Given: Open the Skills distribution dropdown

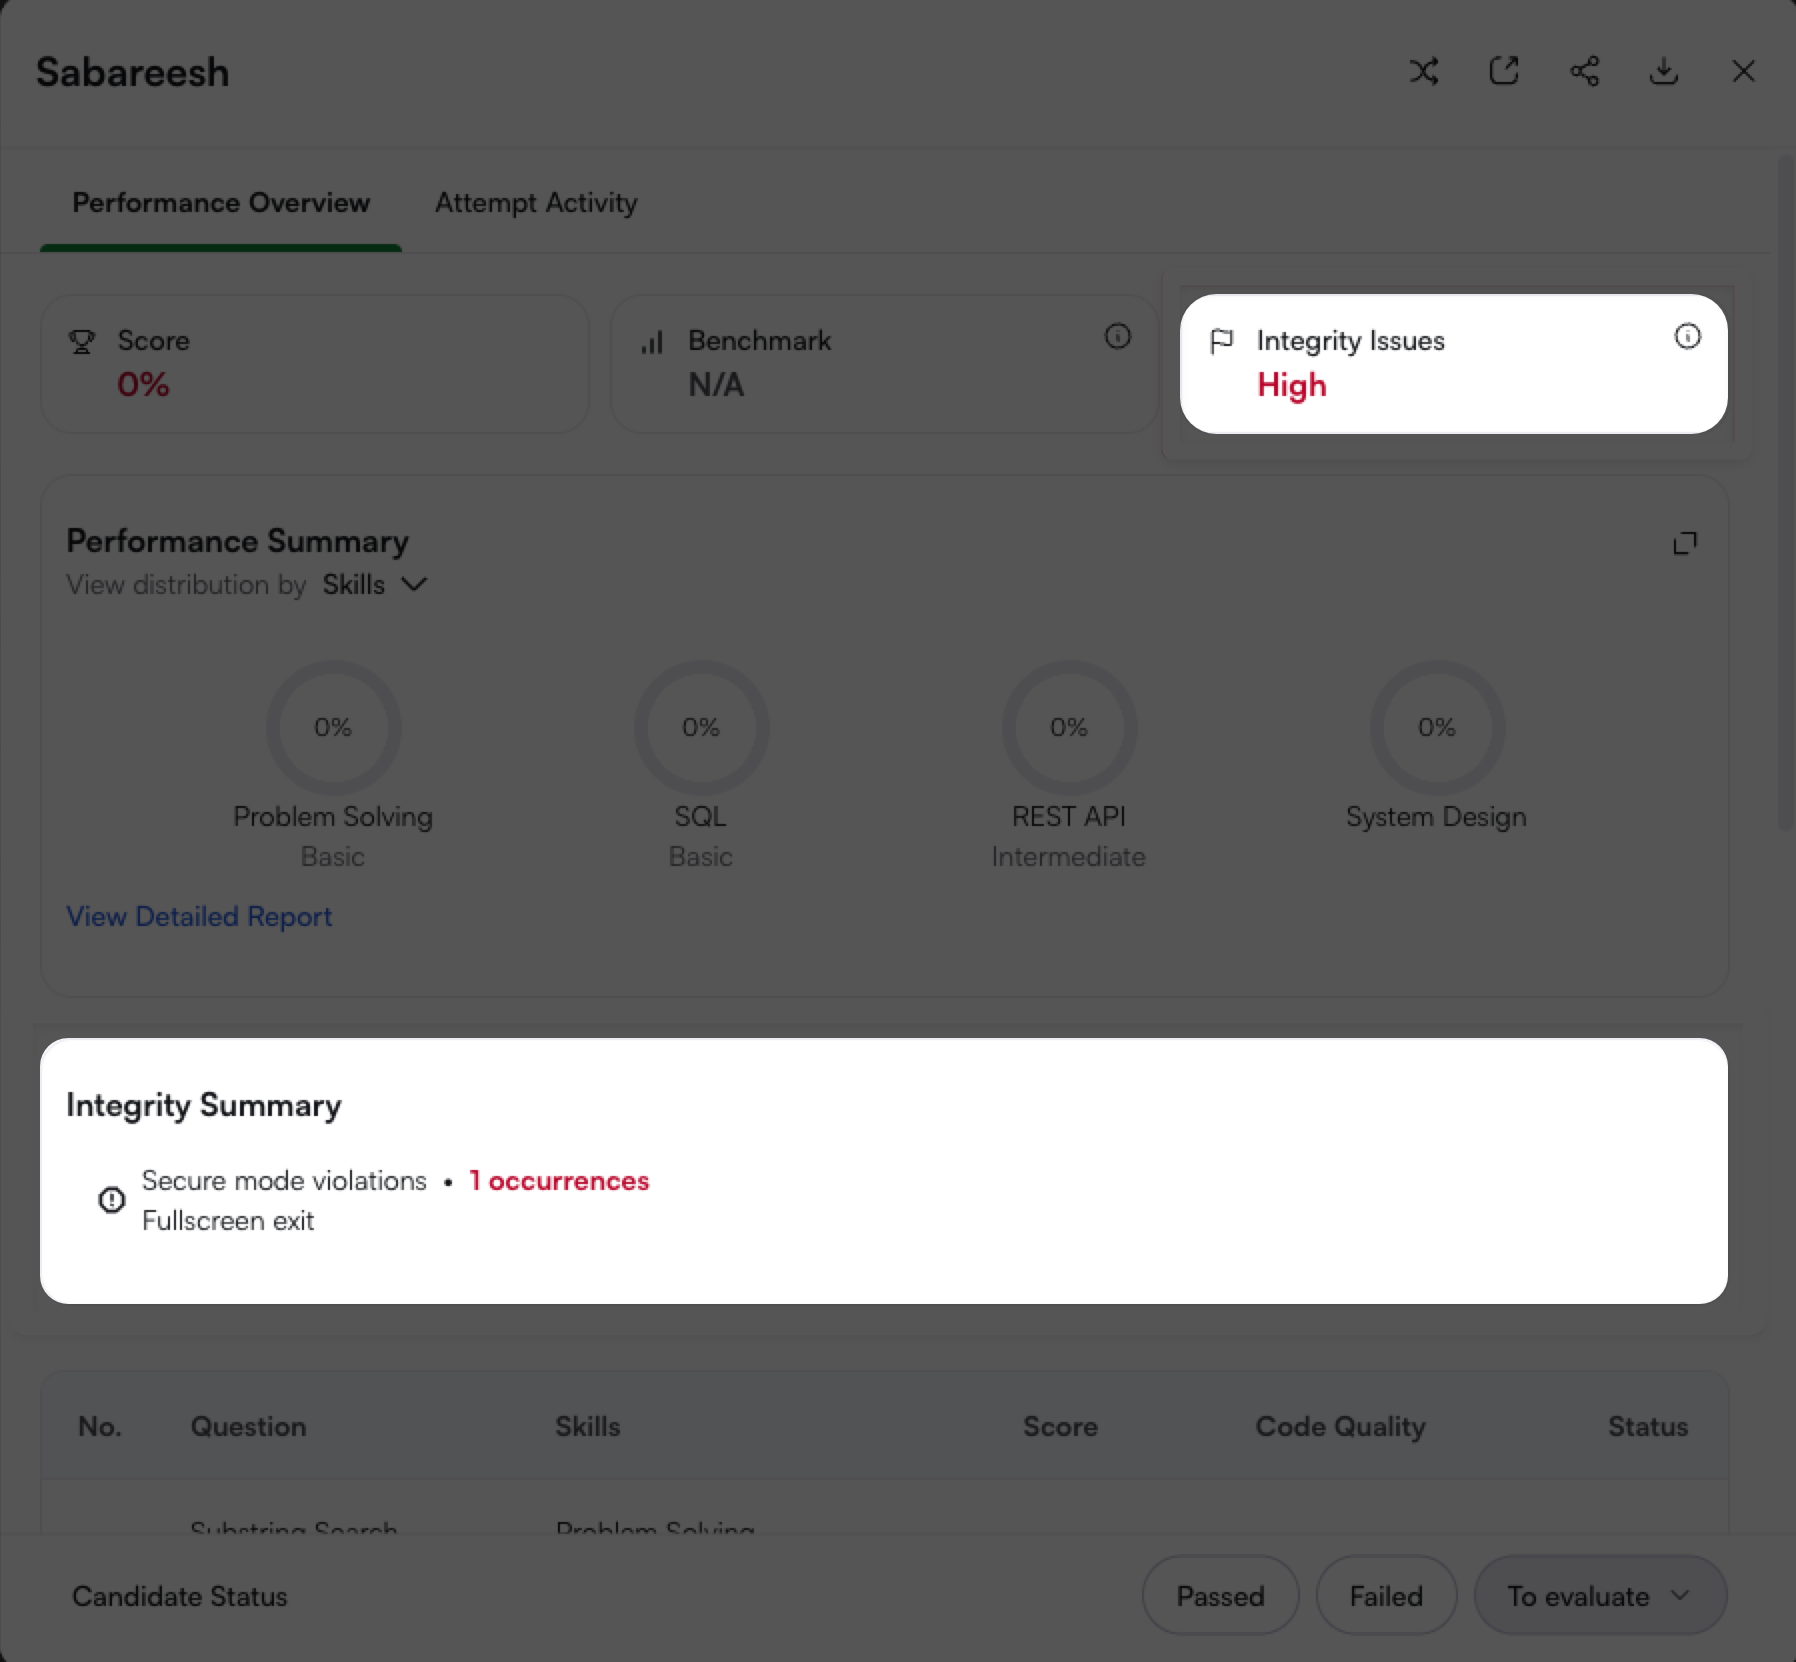Looking at the screenshot, I should click(x=375, y=584).
